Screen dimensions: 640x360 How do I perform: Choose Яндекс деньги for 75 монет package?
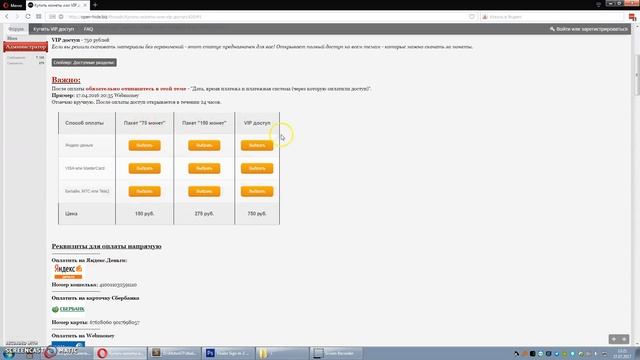(144, 145)
